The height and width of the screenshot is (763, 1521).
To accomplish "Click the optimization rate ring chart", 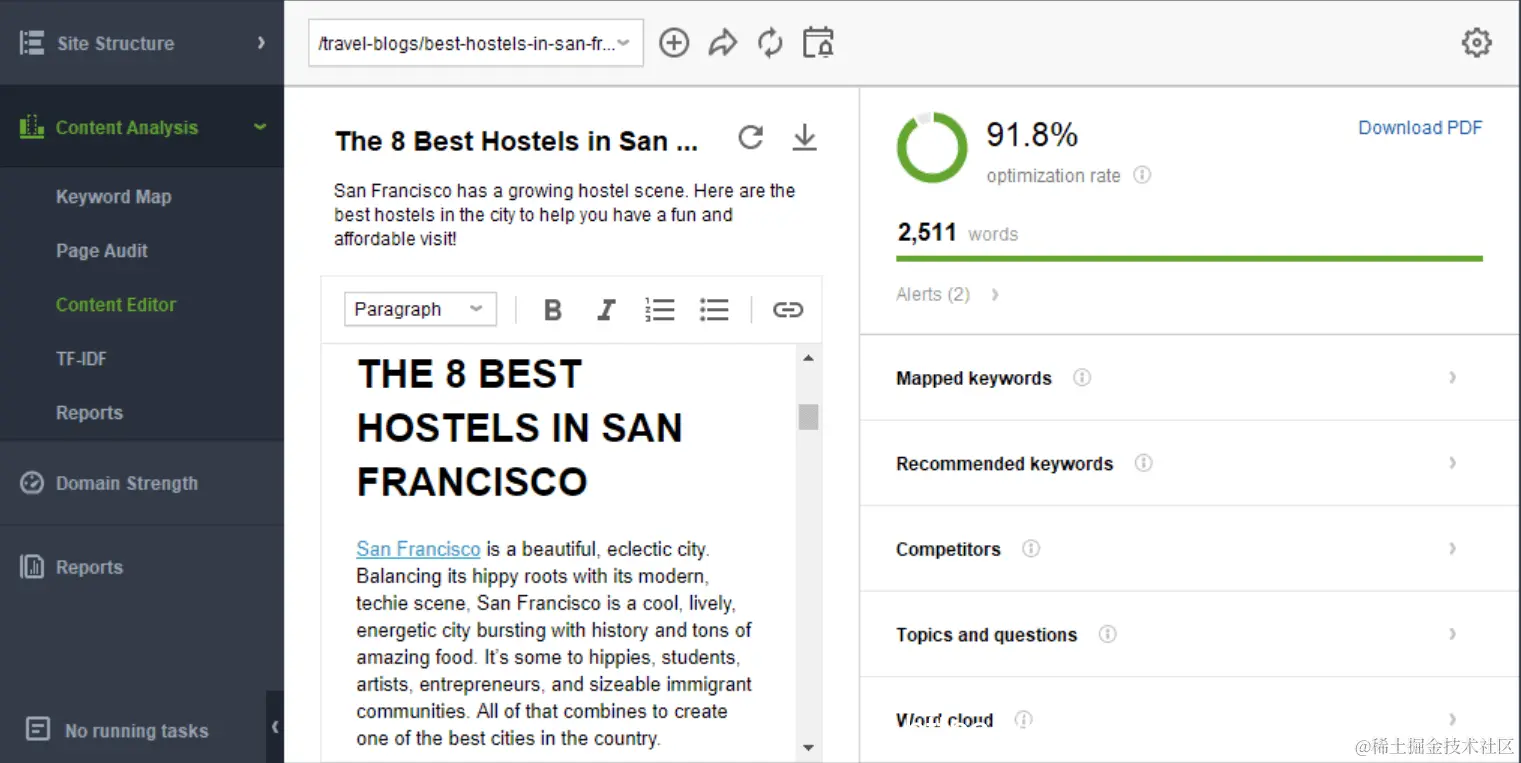I will 932,148.
